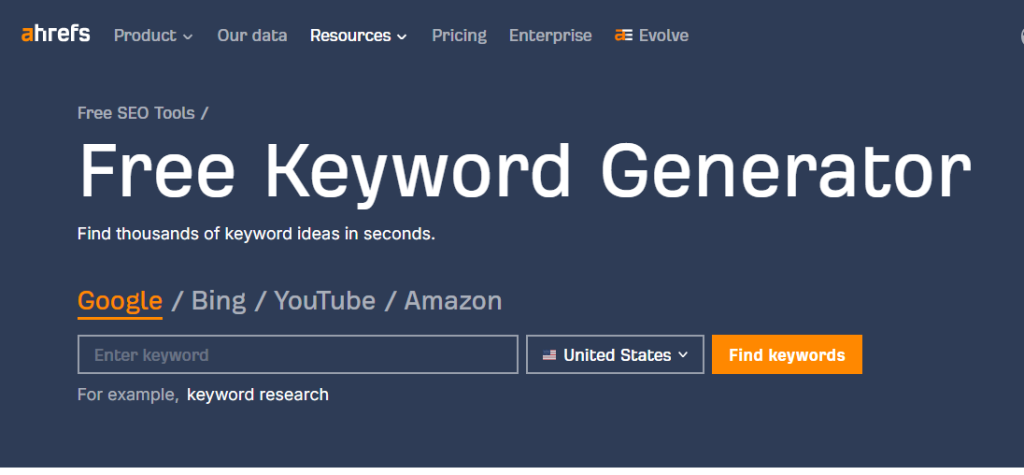Open the country dropdown arrow
This screenshot has width=1024, height=475.
tap(683, 355)
